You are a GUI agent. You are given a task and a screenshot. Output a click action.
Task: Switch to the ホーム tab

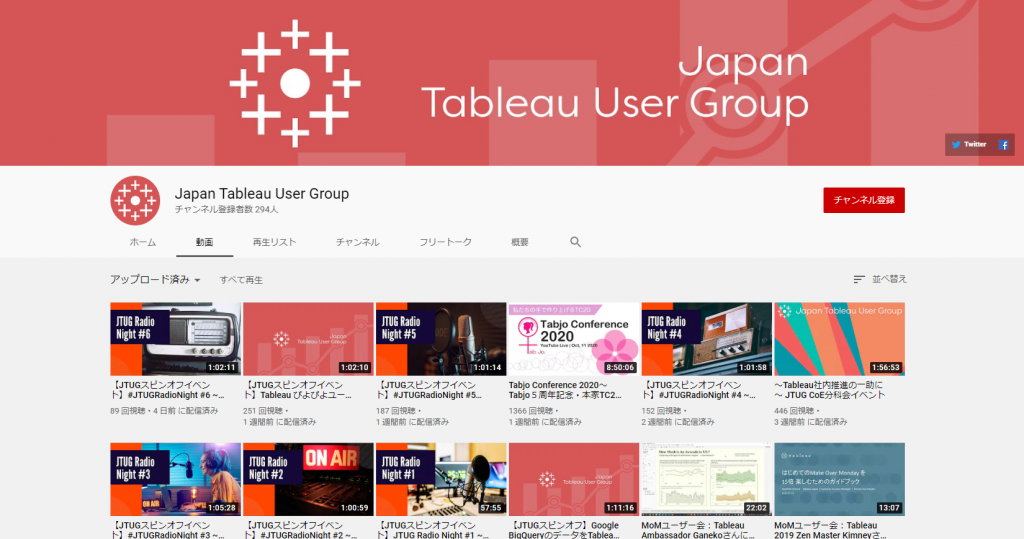[x=142, y=242]
